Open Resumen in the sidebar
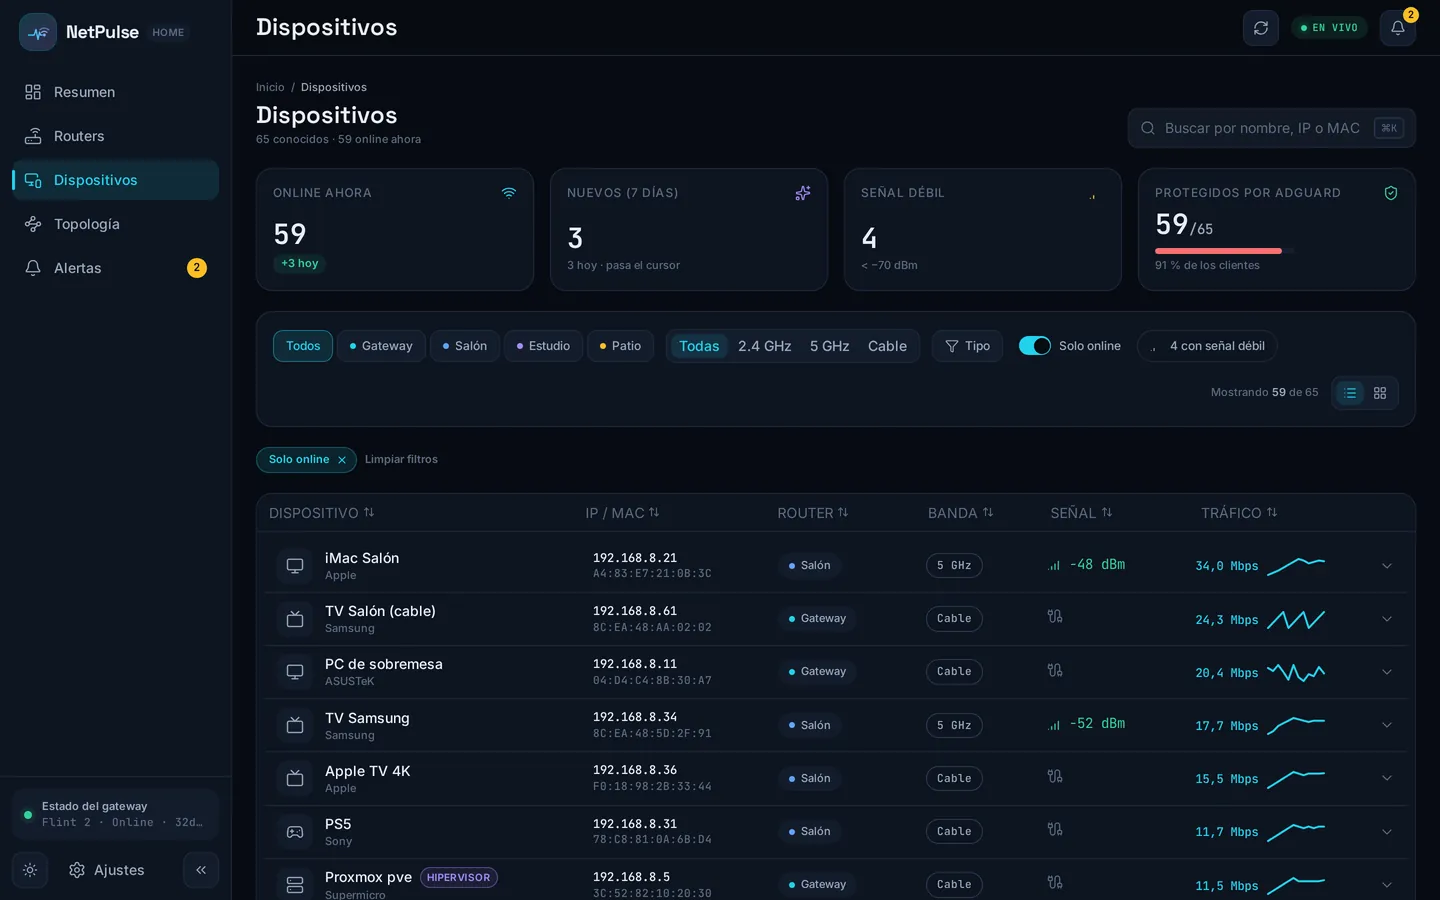Viewport: 1440px width, 900px height. pos(116,92)
